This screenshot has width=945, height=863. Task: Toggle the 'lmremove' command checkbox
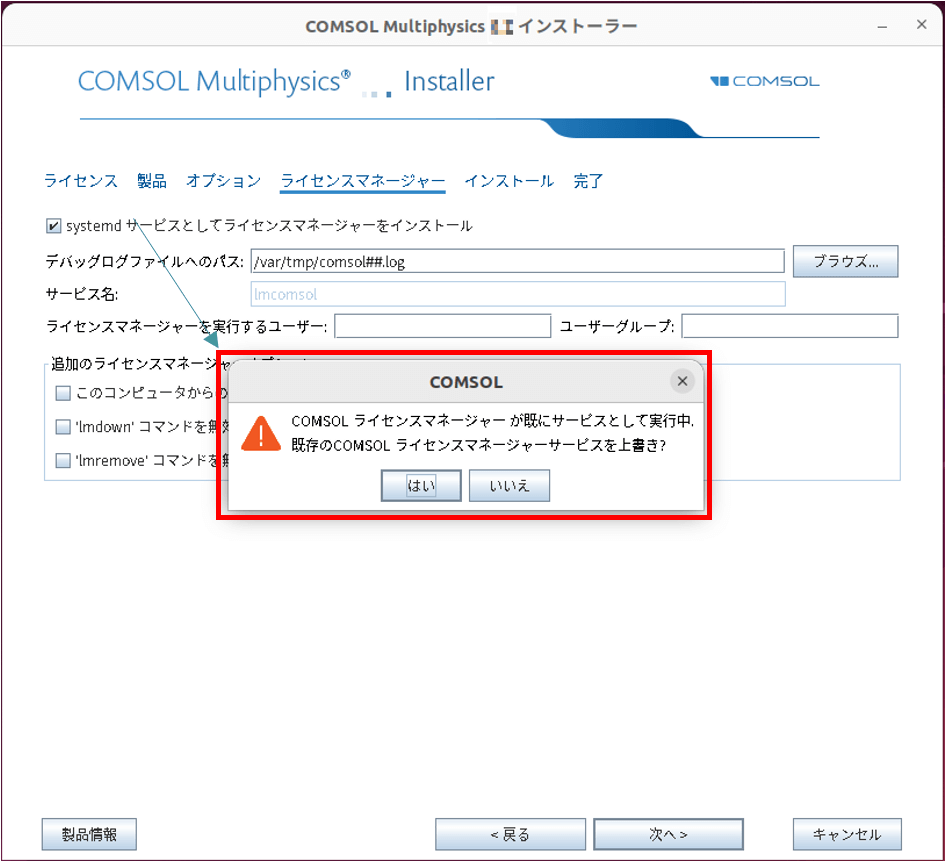point(63,460)
